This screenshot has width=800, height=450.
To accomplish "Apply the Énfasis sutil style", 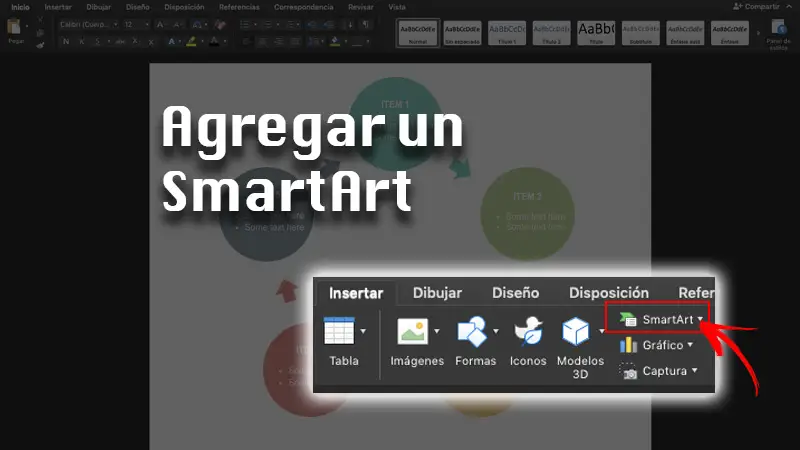I will [685, 33].
